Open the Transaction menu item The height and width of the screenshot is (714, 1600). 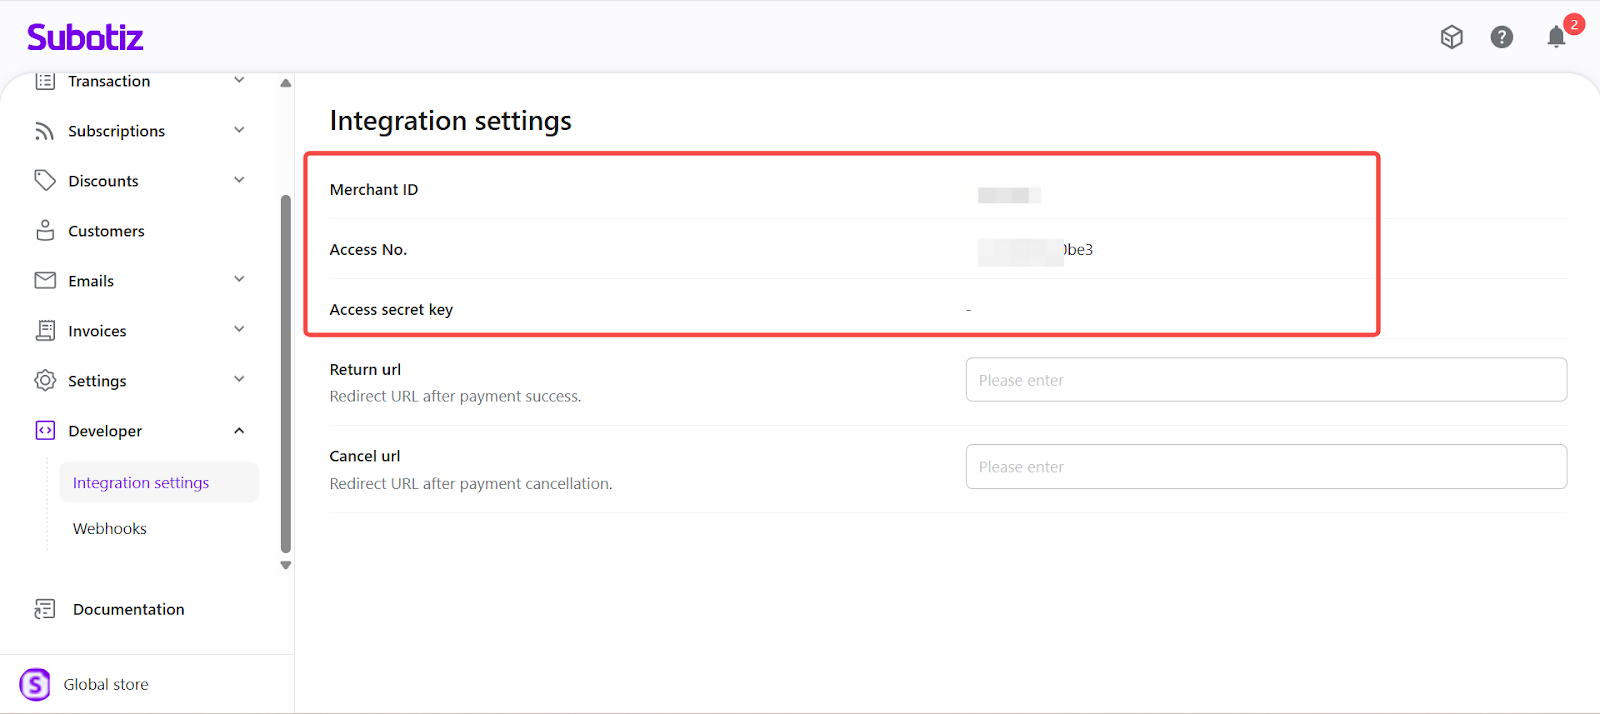click(x=109, y=82)
